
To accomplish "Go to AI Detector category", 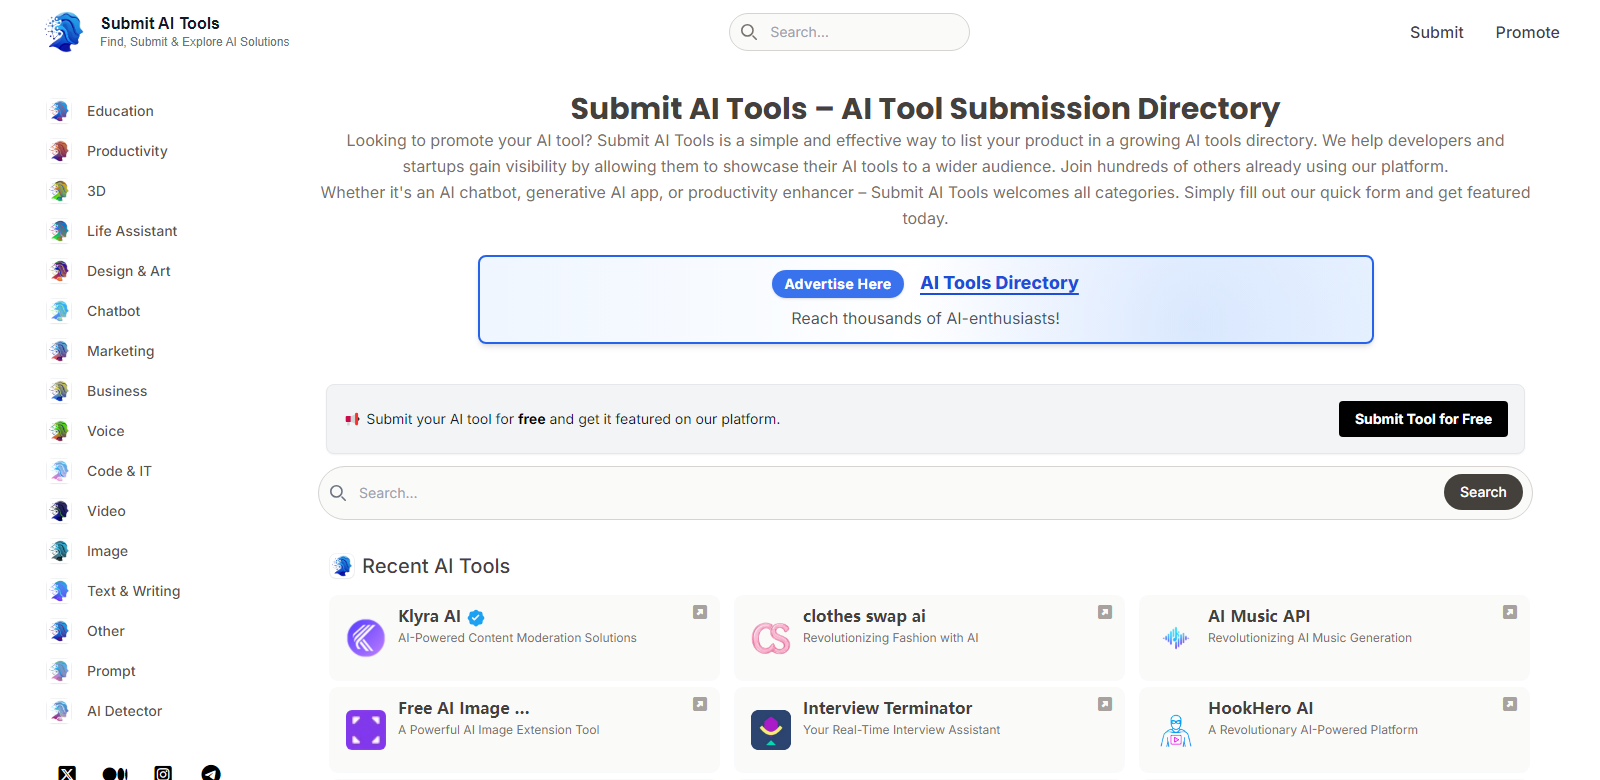I will point(124,711).
